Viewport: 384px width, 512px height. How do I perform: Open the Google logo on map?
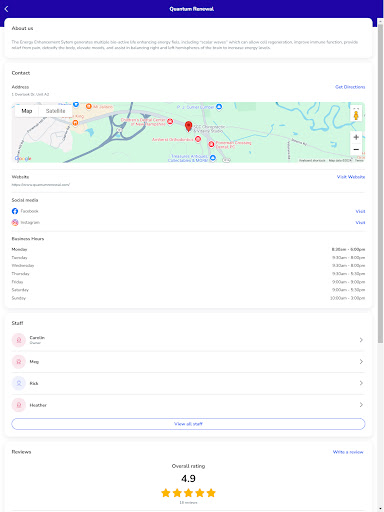coord(23,158)
